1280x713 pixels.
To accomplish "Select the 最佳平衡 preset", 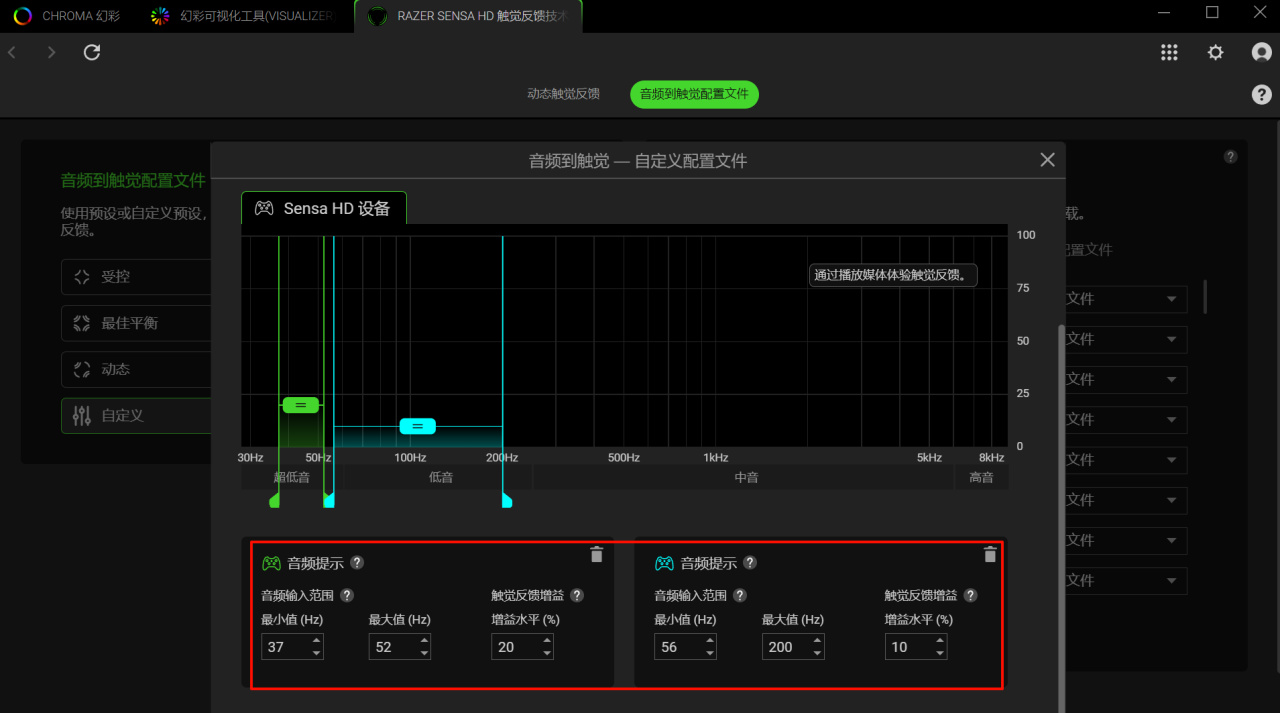I will [136, 323].
